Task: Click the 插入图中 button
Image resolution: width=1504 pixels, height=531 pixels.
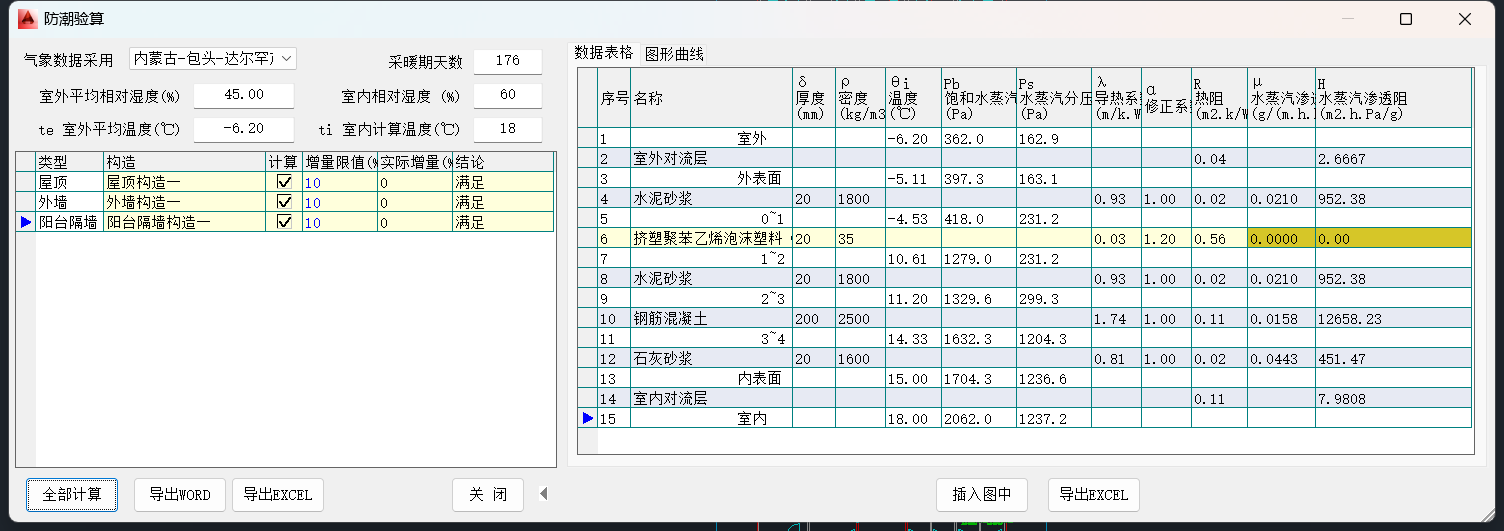Action: point(982,494)
